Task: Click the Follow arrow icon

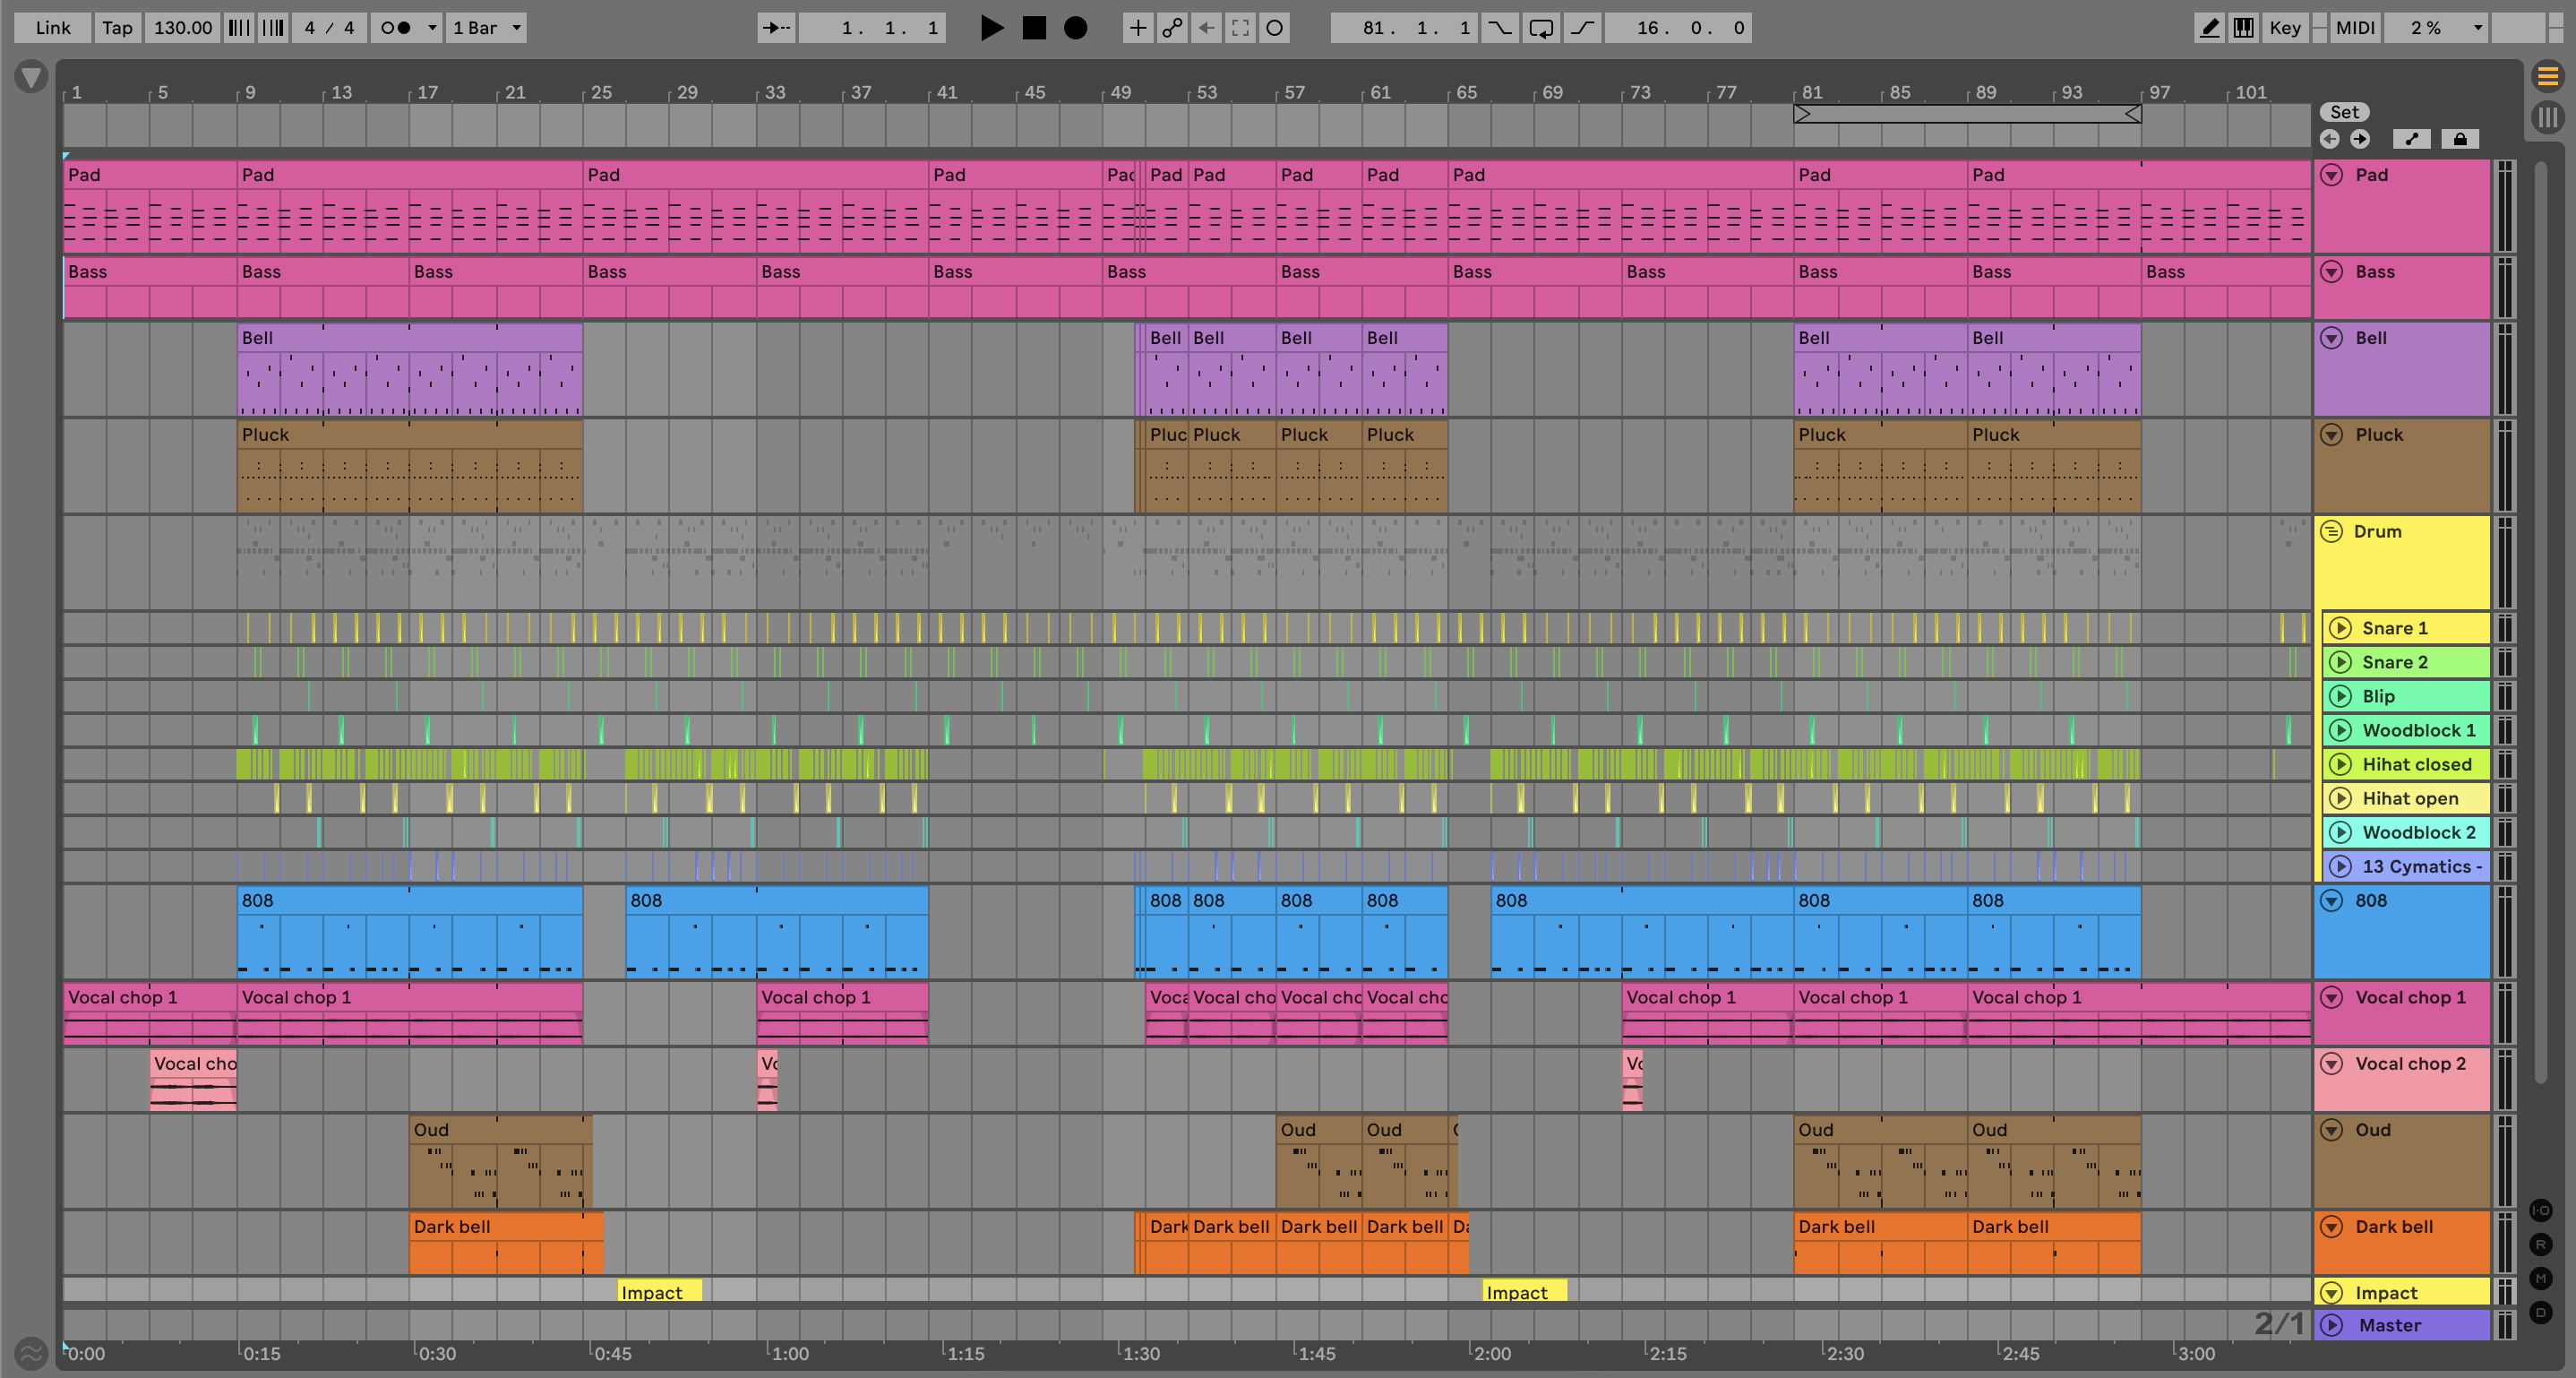Action: [x=776, y=28]
